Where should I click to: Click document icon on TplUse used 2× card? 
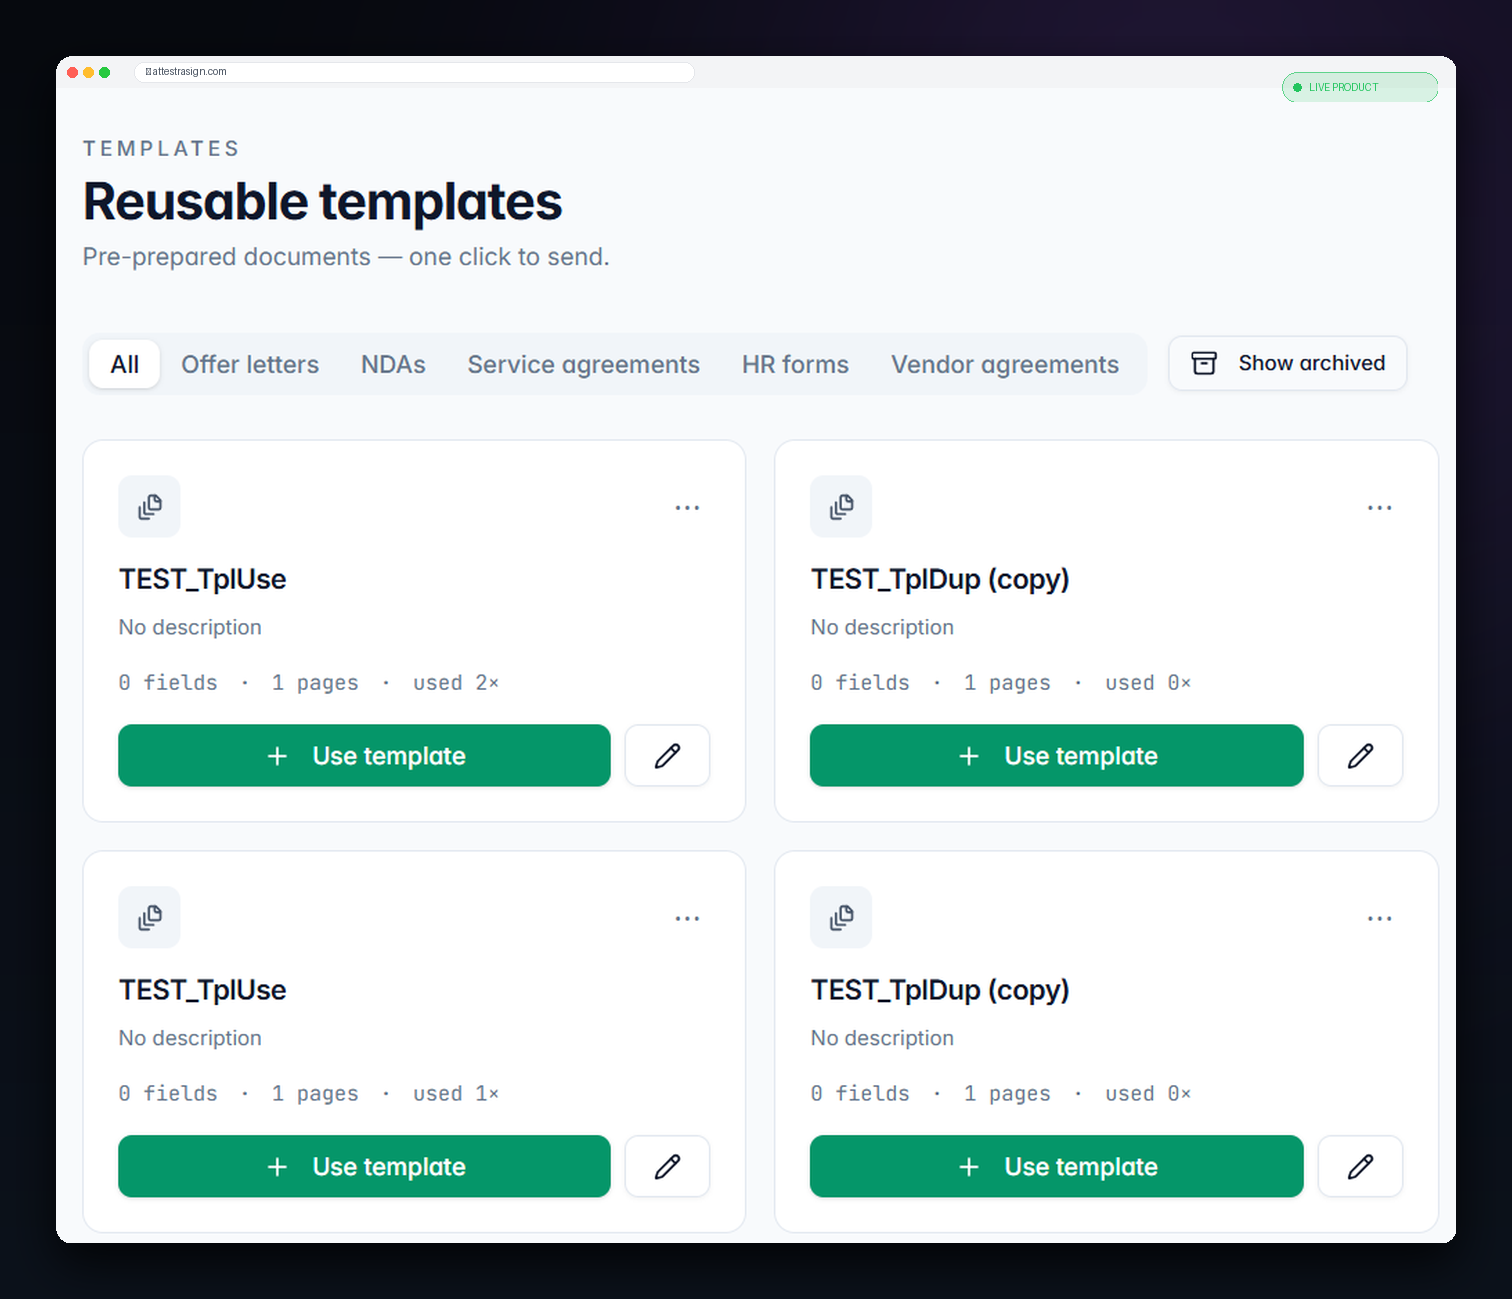[149, 507]
